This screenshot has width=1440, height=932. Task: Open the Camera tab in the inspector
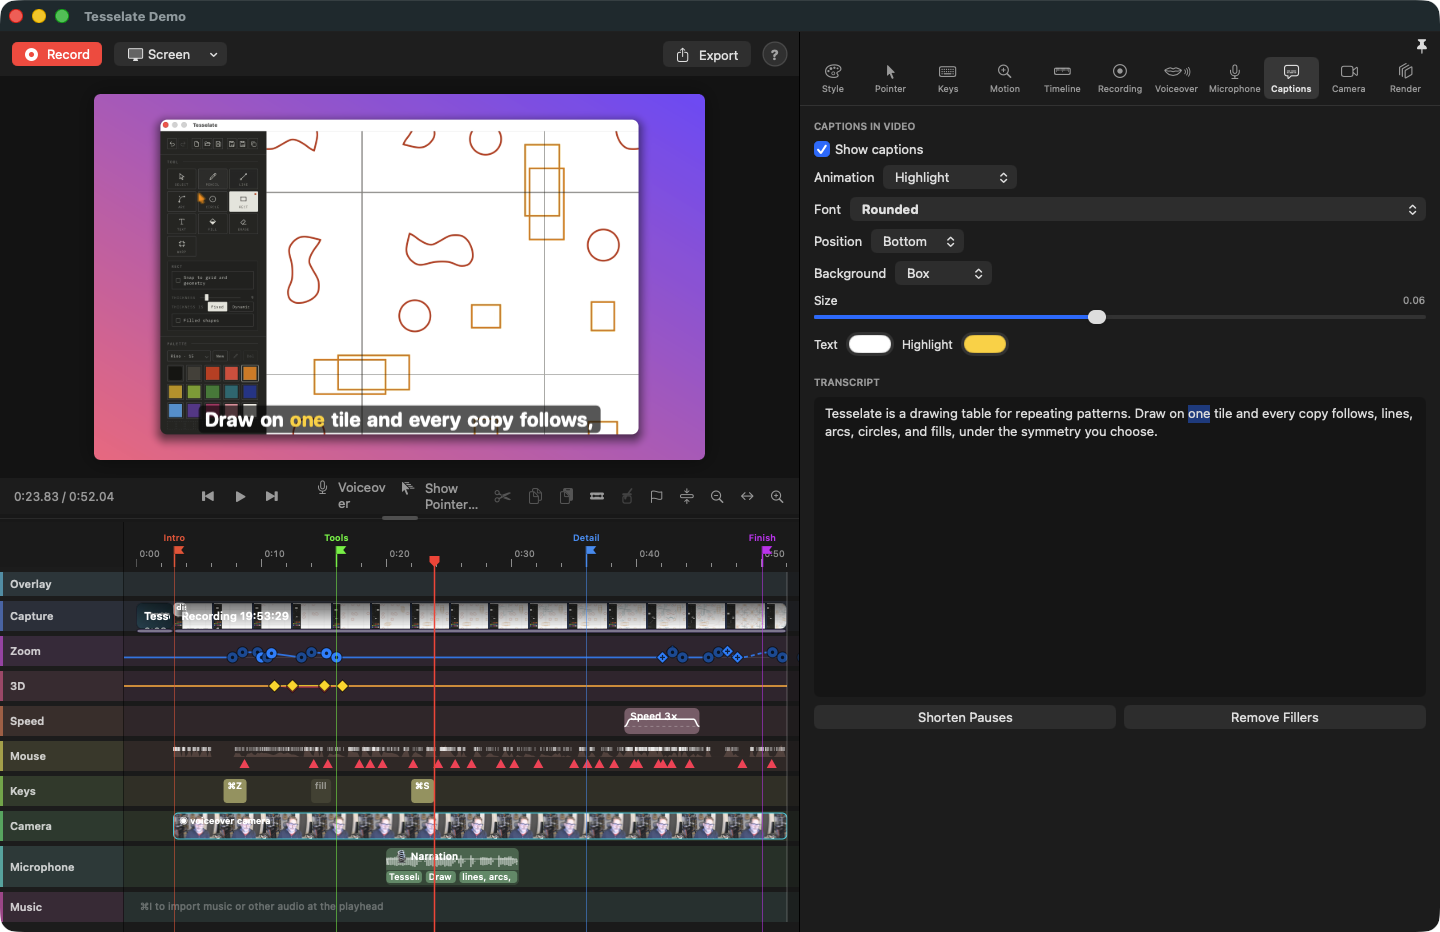pos(1348,78)
